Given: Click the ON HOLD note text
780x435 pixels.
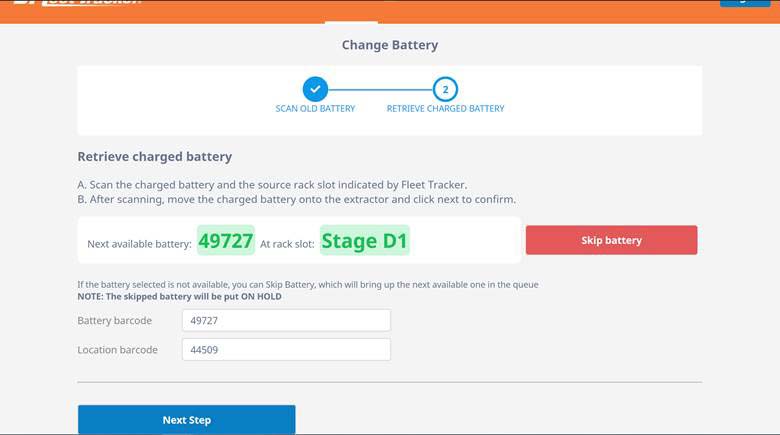Looking at the screenshot, I should [179, 297].
